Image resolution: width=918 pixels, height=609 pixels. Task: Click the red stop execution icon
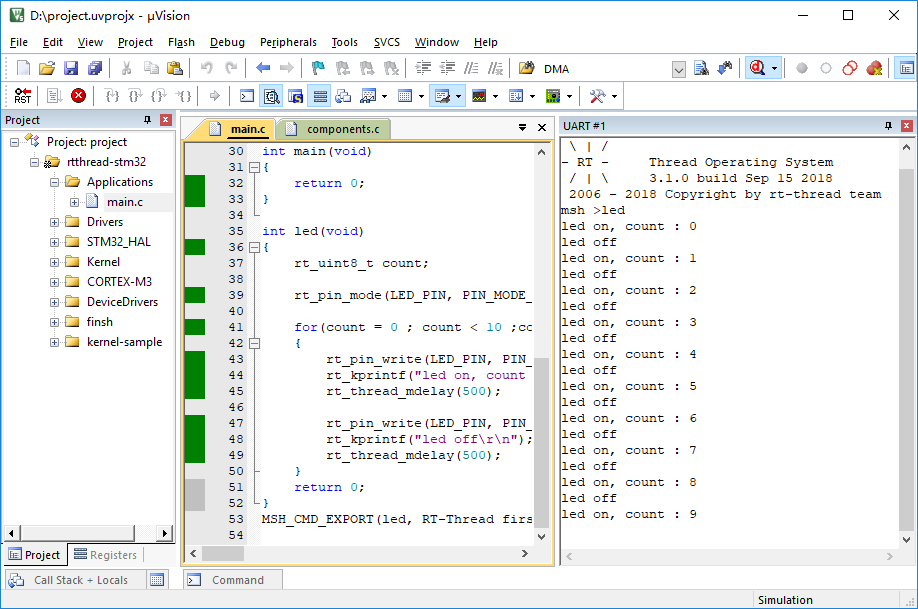click(x=78, y=96)
